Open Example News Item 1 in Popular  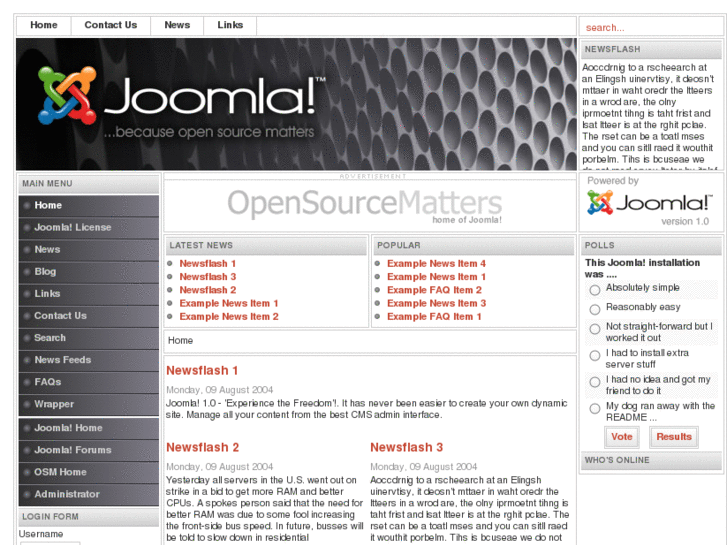(x=436, y=277)
